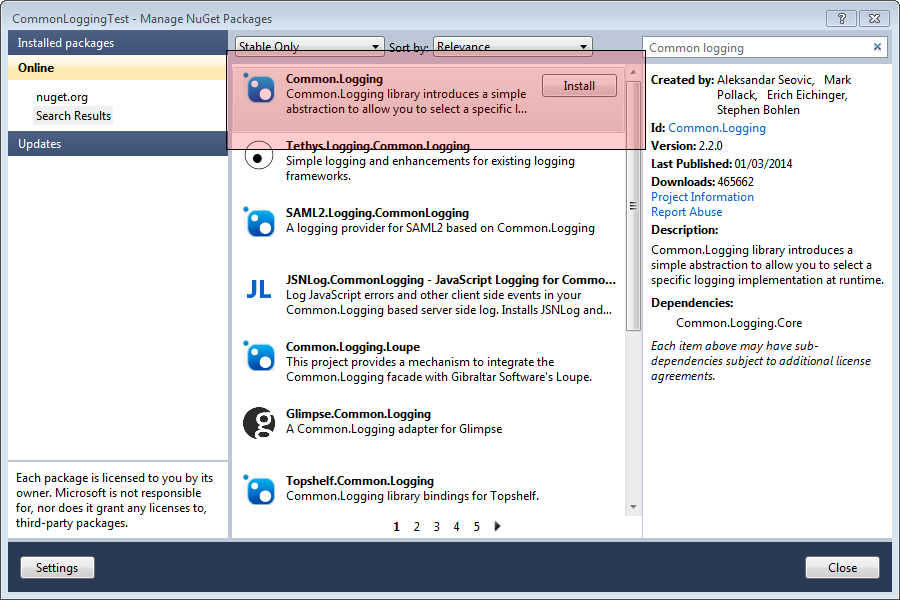This screenshot has height=600, width=900.
Task: Click the Version 2.2.0 text
Action: pyautogui.click(x=686, y=146)
